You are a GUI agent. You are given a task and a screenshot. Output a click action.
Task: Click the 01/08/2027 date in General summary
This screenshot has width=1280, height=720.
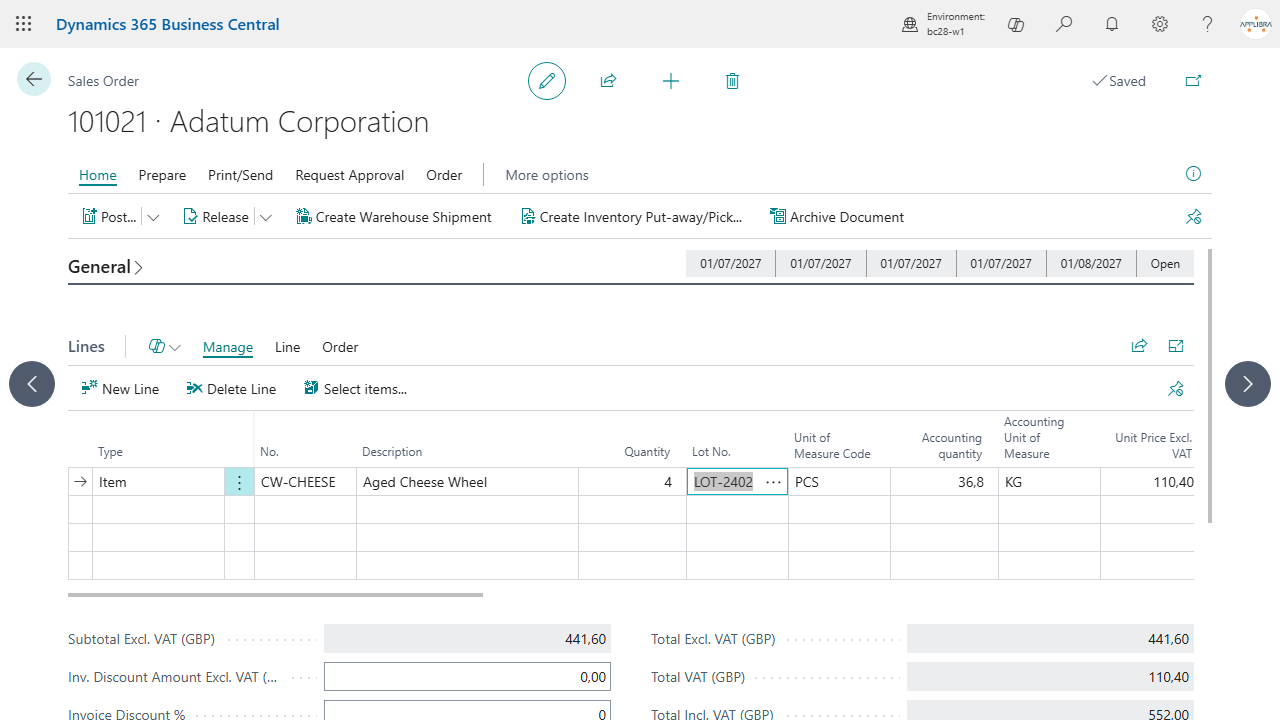tap(1091, 264)
